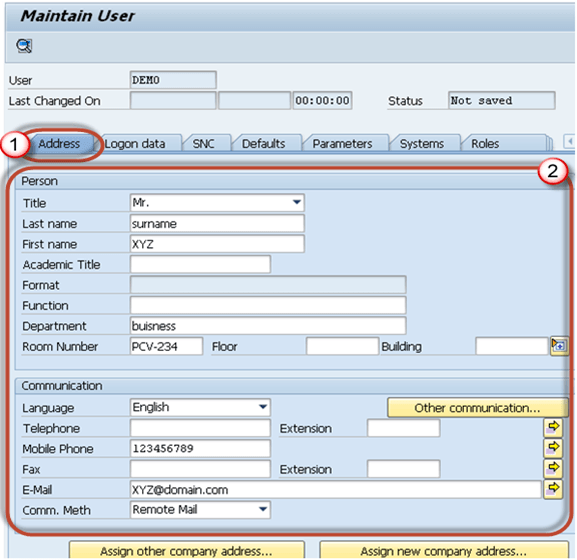This screenshot has height=560, width=577.
Task: Click Assign new company address... button
Action: tap(444, 550)
